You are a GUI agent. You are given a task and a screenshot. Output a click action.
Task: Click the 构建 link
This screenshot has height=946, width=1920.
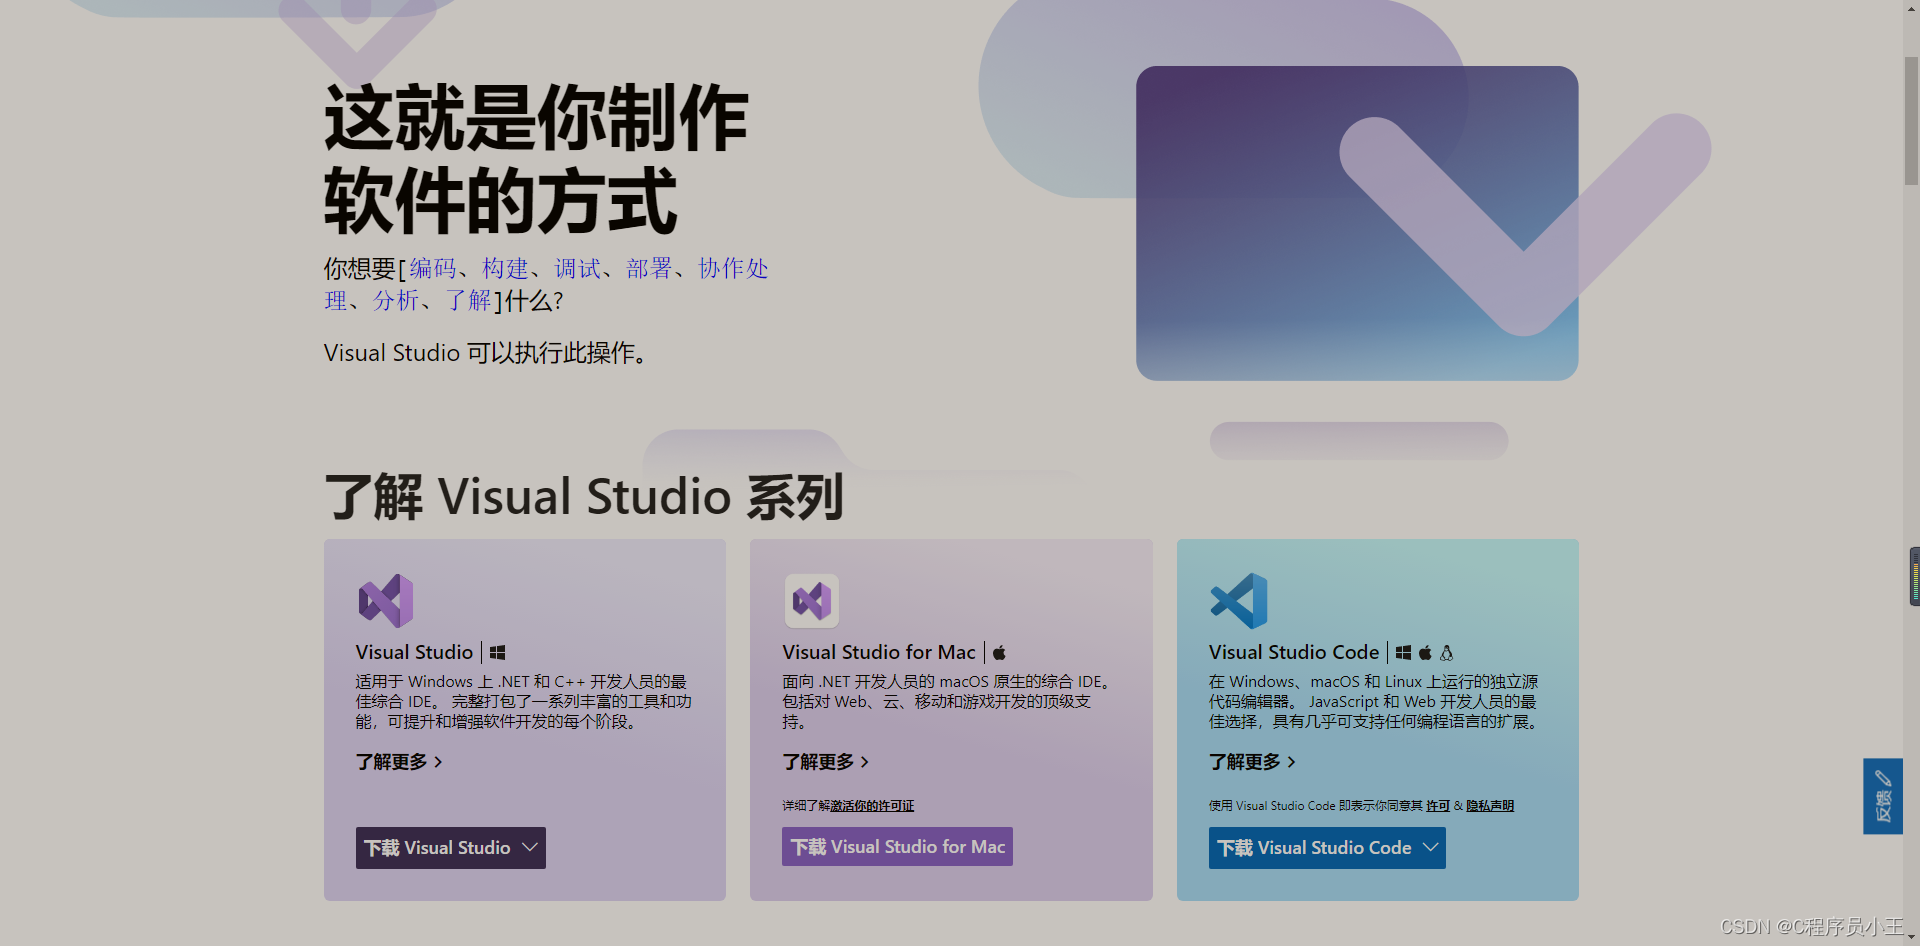click(505, 269)
